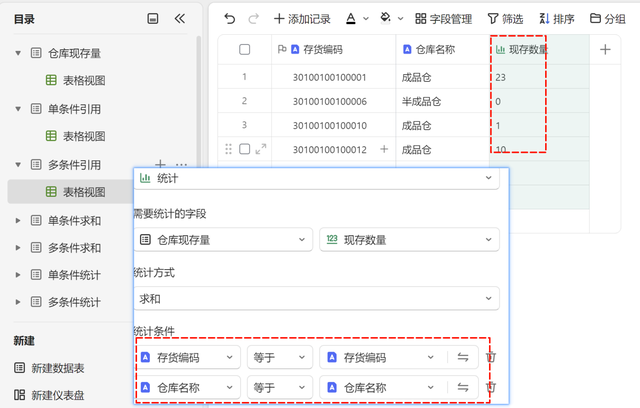Click the 现存数量 column header
The image size is (640, 408).
click(x=539, y=49)
